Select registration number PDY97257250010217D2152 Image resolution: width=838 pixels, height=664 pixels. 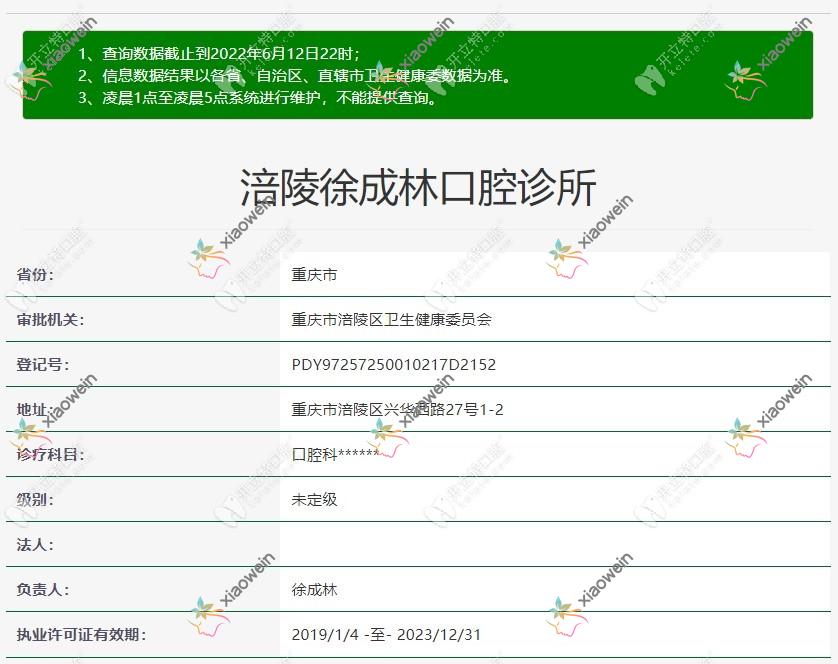(394, 365)
